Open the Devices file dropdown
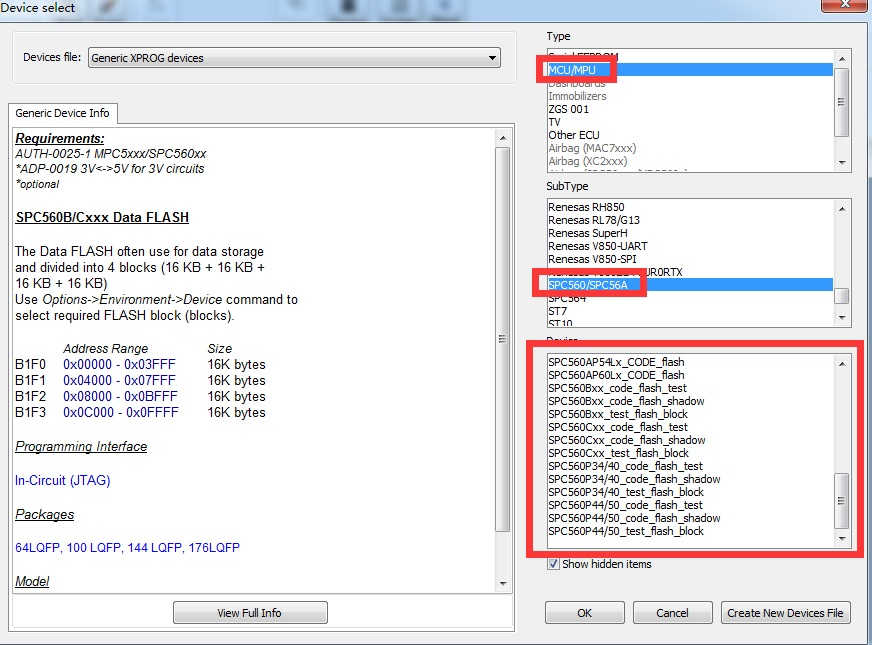 [294, 58]
